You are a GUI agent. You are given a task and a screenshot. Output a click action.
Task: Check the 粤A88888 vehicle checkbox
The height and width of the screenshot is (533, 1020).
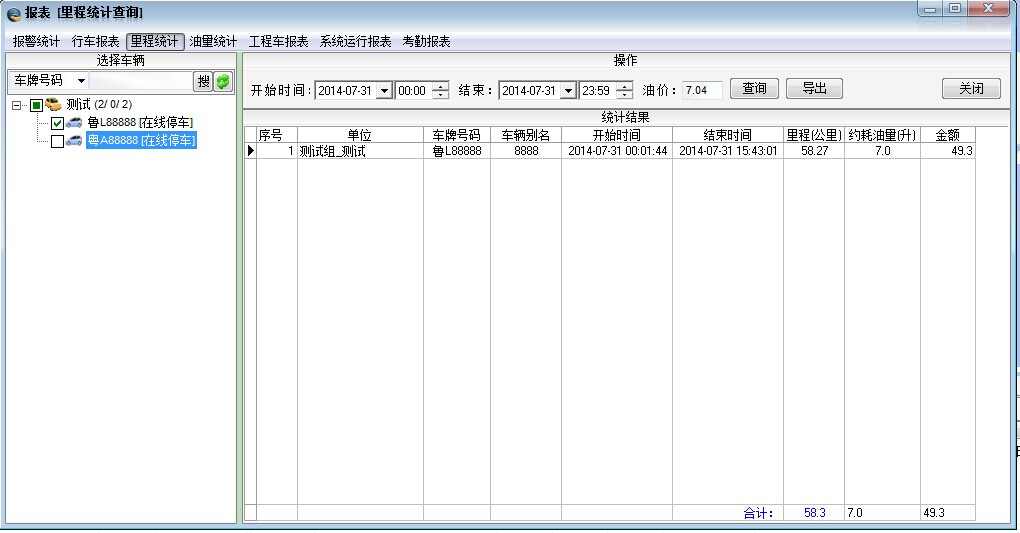[57, 141]
